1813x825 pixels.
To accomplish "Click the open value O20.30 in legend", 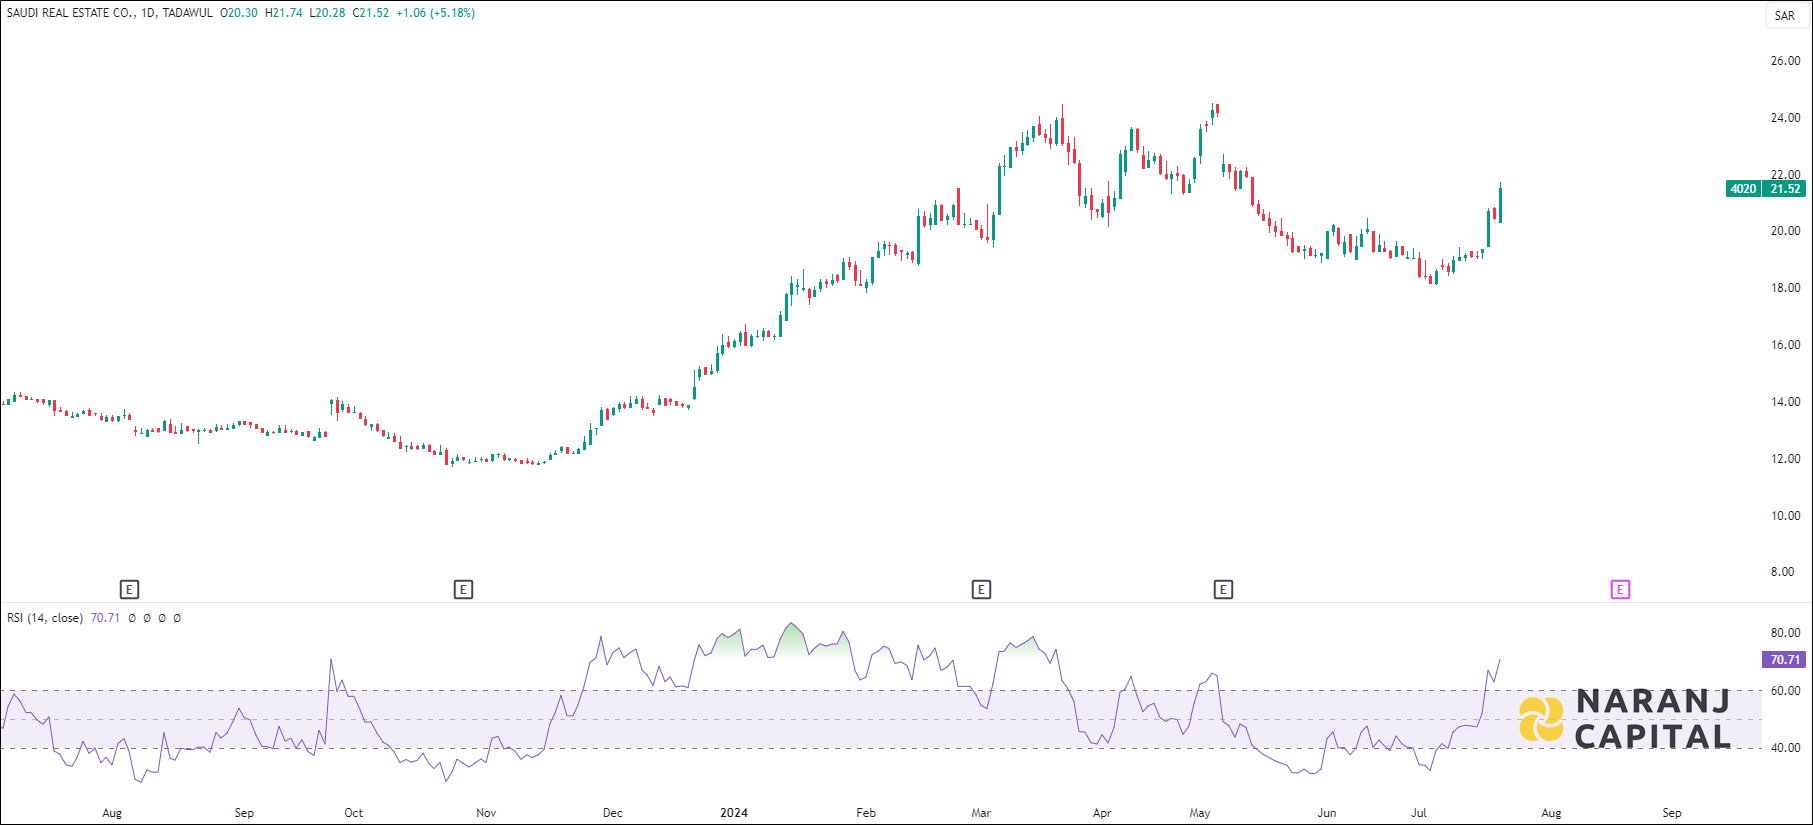I will coord(239,13).
